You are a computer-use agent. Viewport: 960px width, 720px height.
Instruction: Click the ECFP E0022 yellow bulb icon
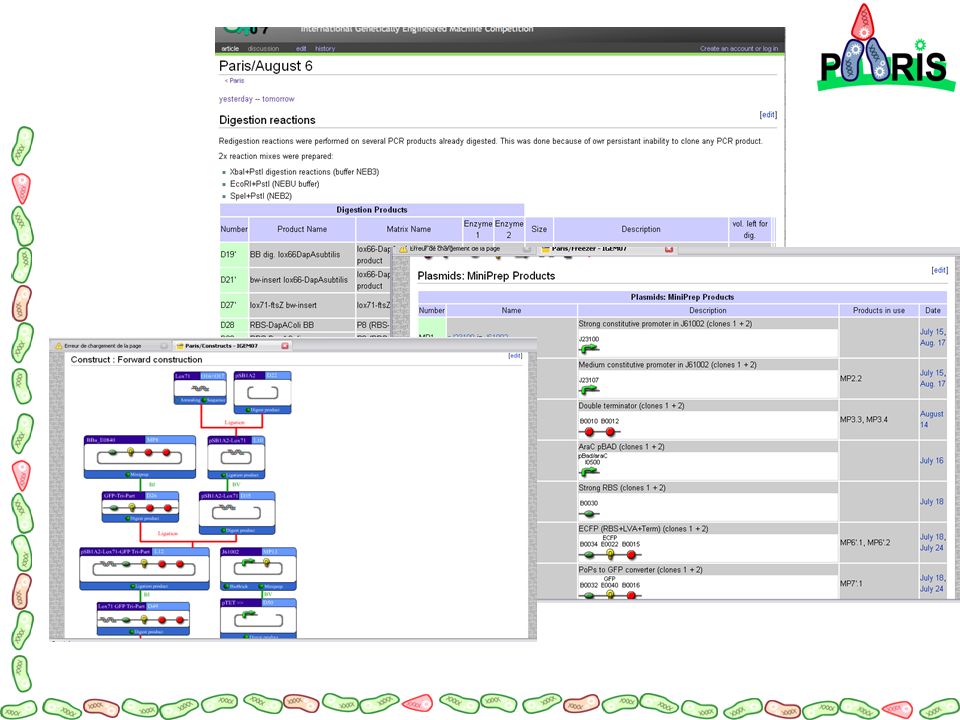click(x=610, y=554)
